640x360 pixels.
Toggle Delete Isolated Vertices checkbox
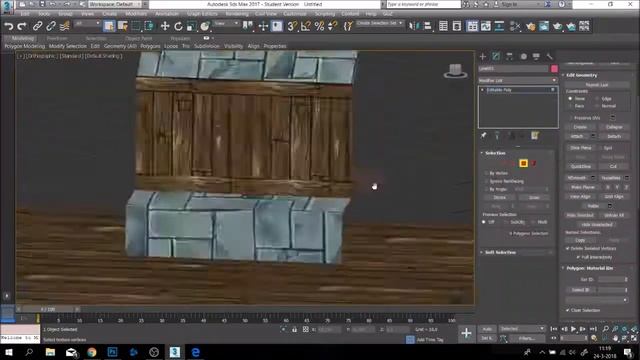pos(568,248)
